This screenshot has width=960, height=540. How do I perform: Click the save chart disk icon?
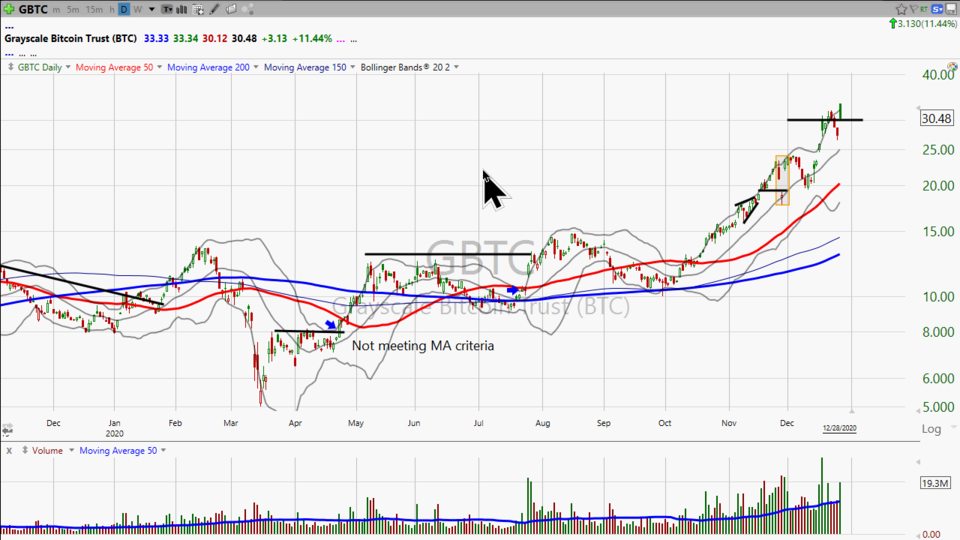point(951,9)
